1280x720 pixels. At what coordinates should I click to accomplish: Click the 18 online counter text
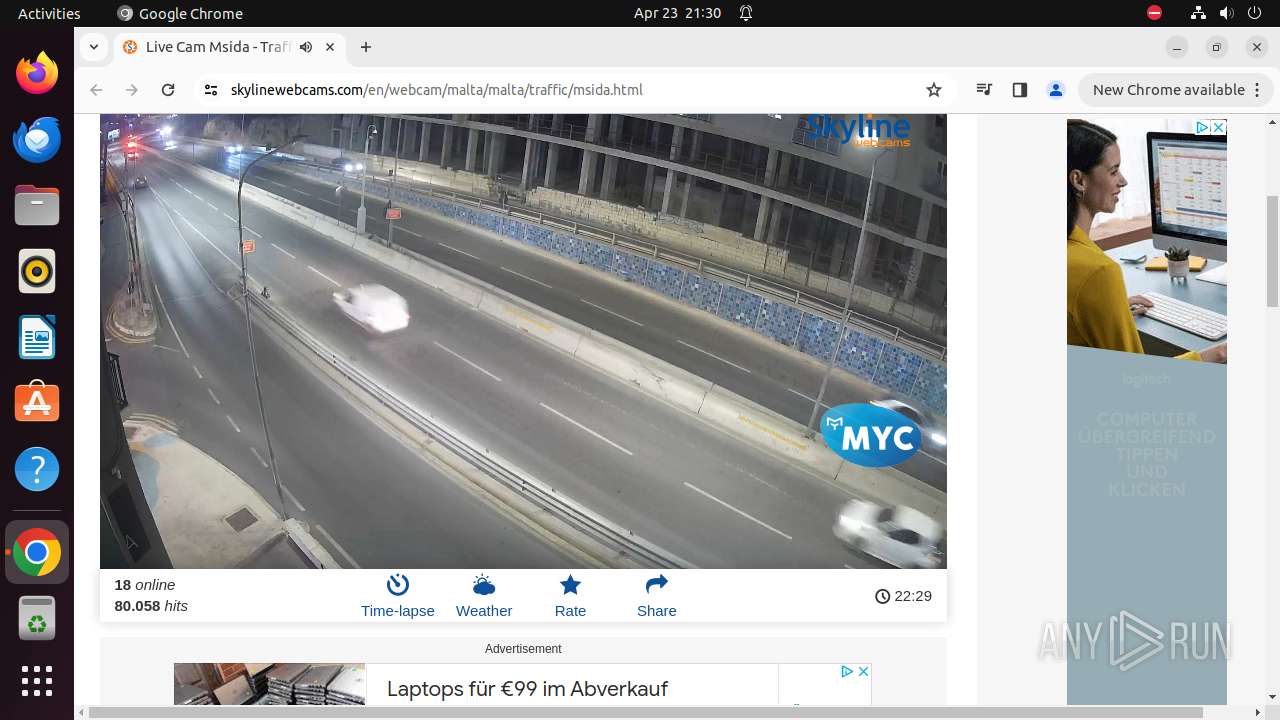click(x=145, y=585)
